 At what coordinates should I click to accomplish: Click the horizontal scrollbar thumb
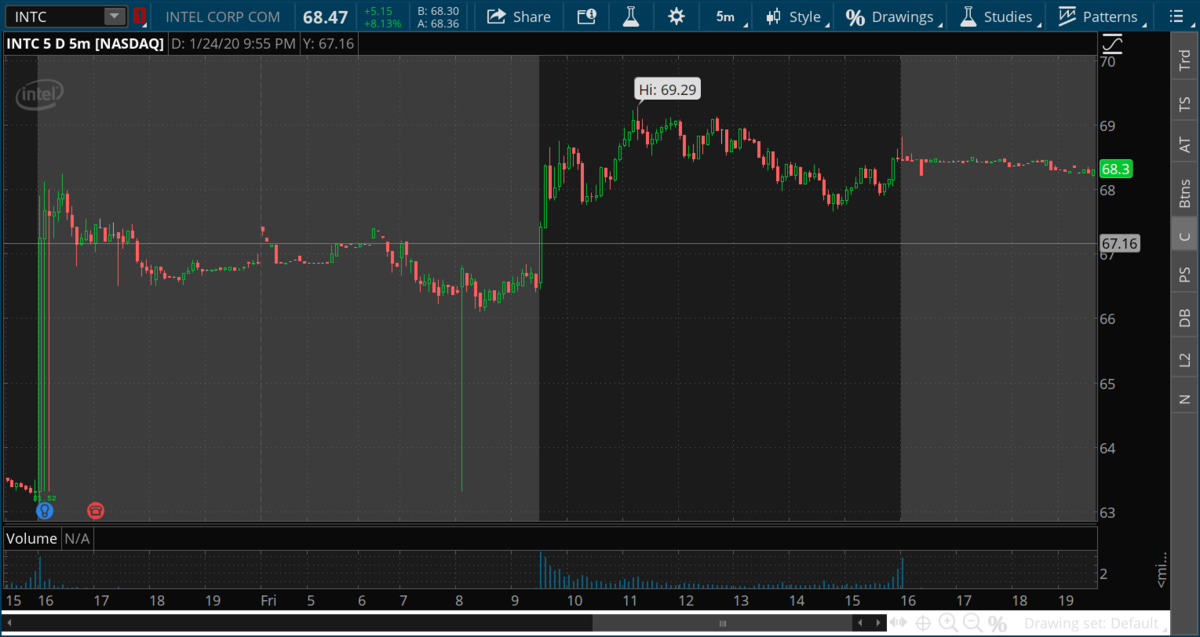click(720, 623)
